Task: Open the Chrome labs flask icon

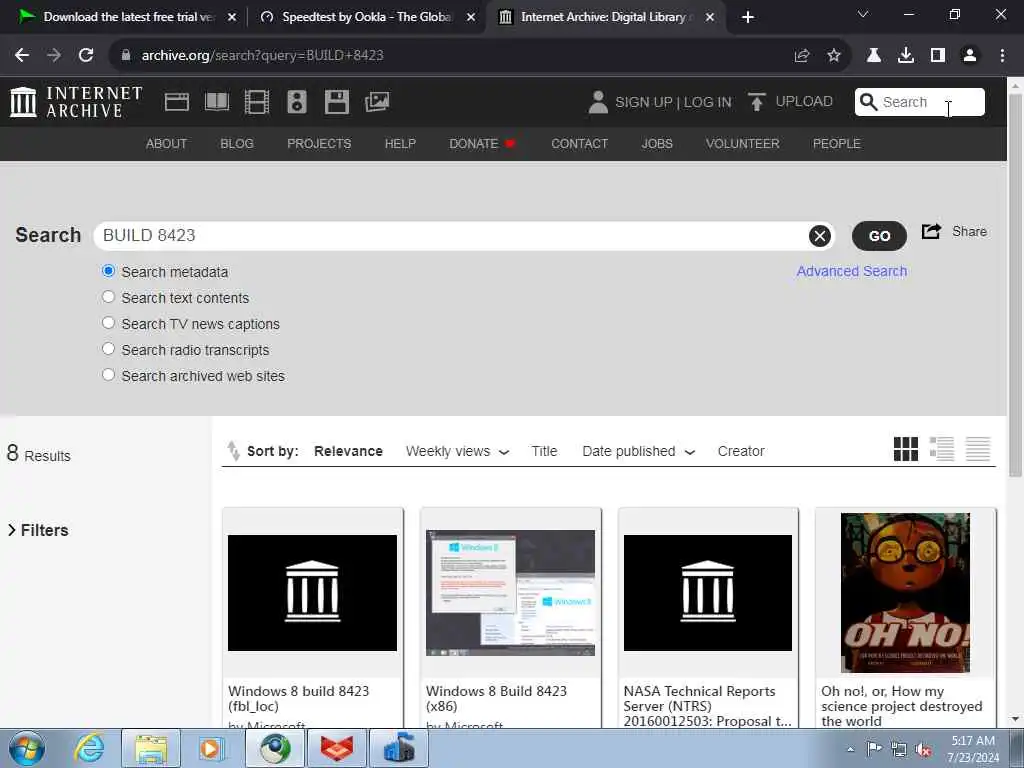Action: click(x=874, y=56)
